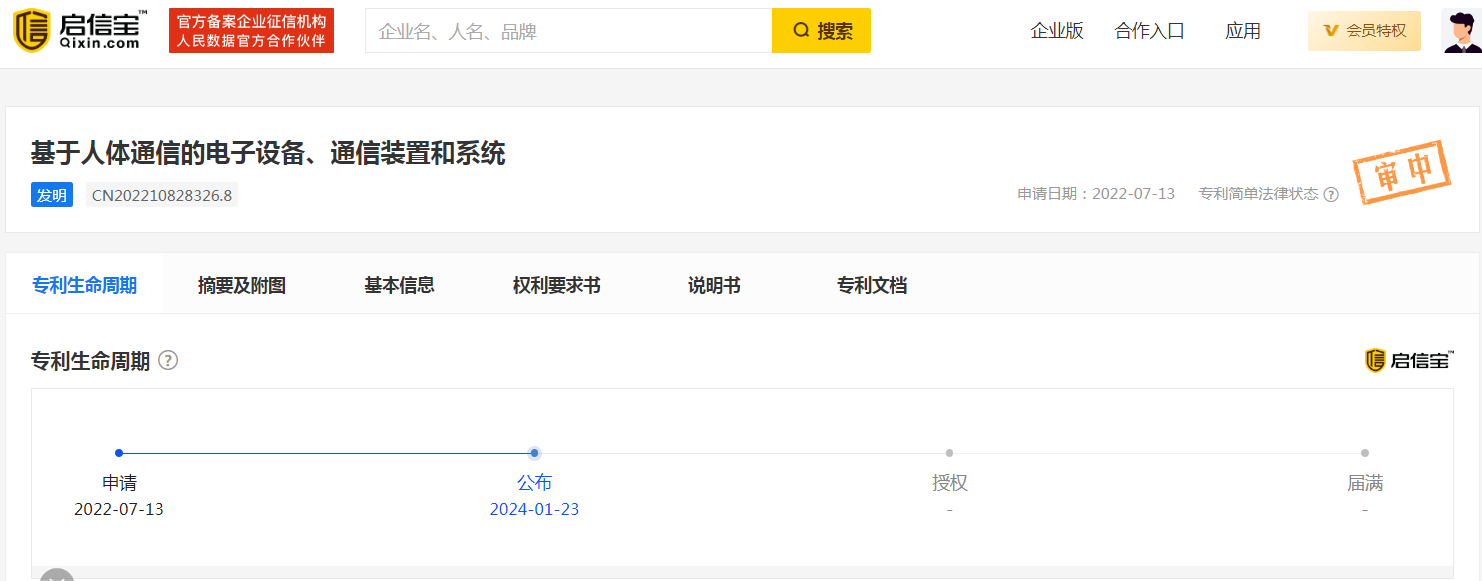1482x581 pixels.
Task: Click the user avatar icon
Action: [1460, 31]
